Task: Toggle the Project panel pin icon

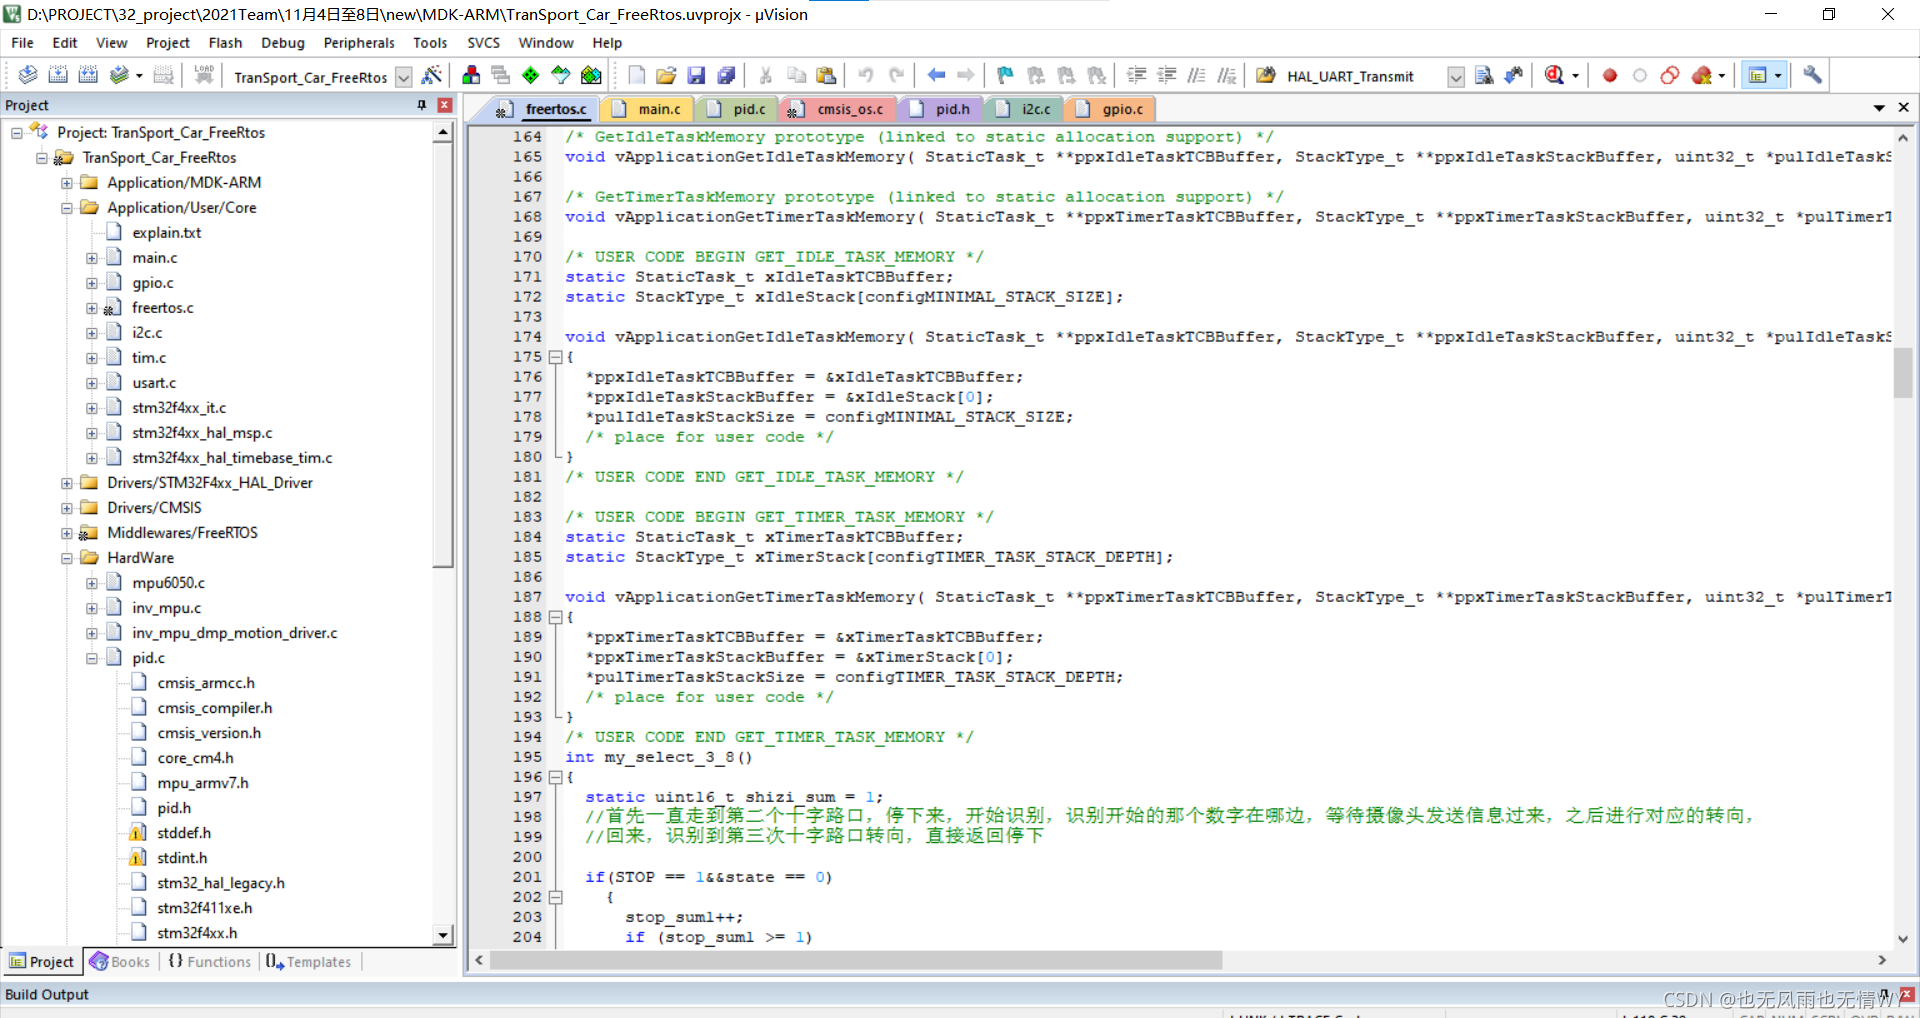Action: (x=421, y=105)
